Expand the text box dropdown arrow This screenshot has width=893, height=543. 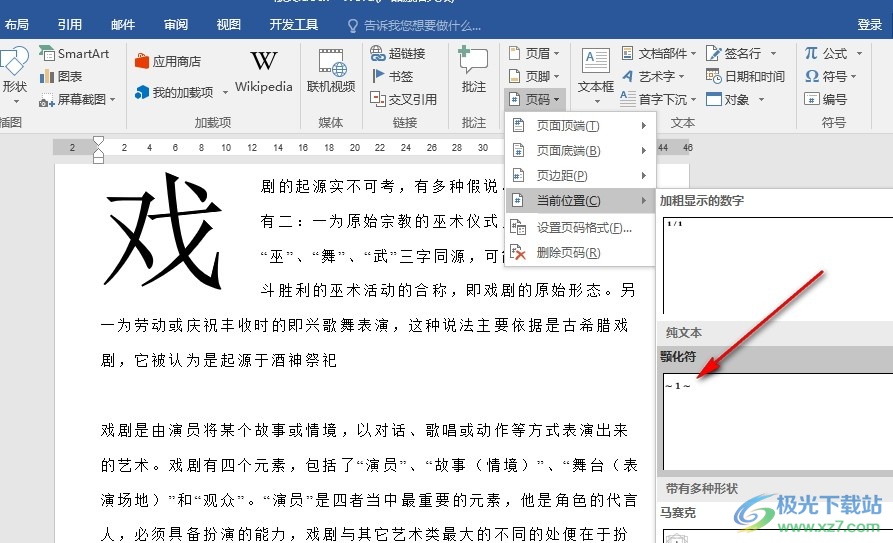pos(597,102)
